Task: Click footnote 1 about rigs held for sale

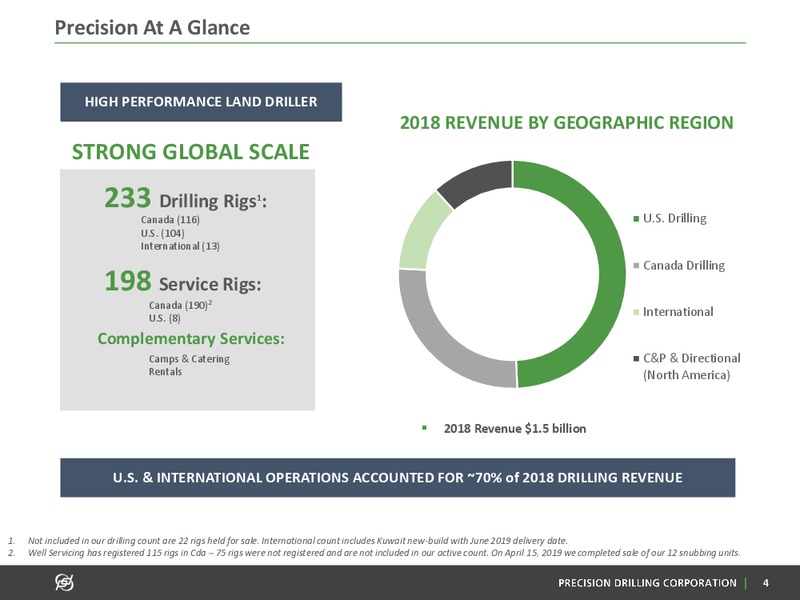Action: click(x=297, y=540)
